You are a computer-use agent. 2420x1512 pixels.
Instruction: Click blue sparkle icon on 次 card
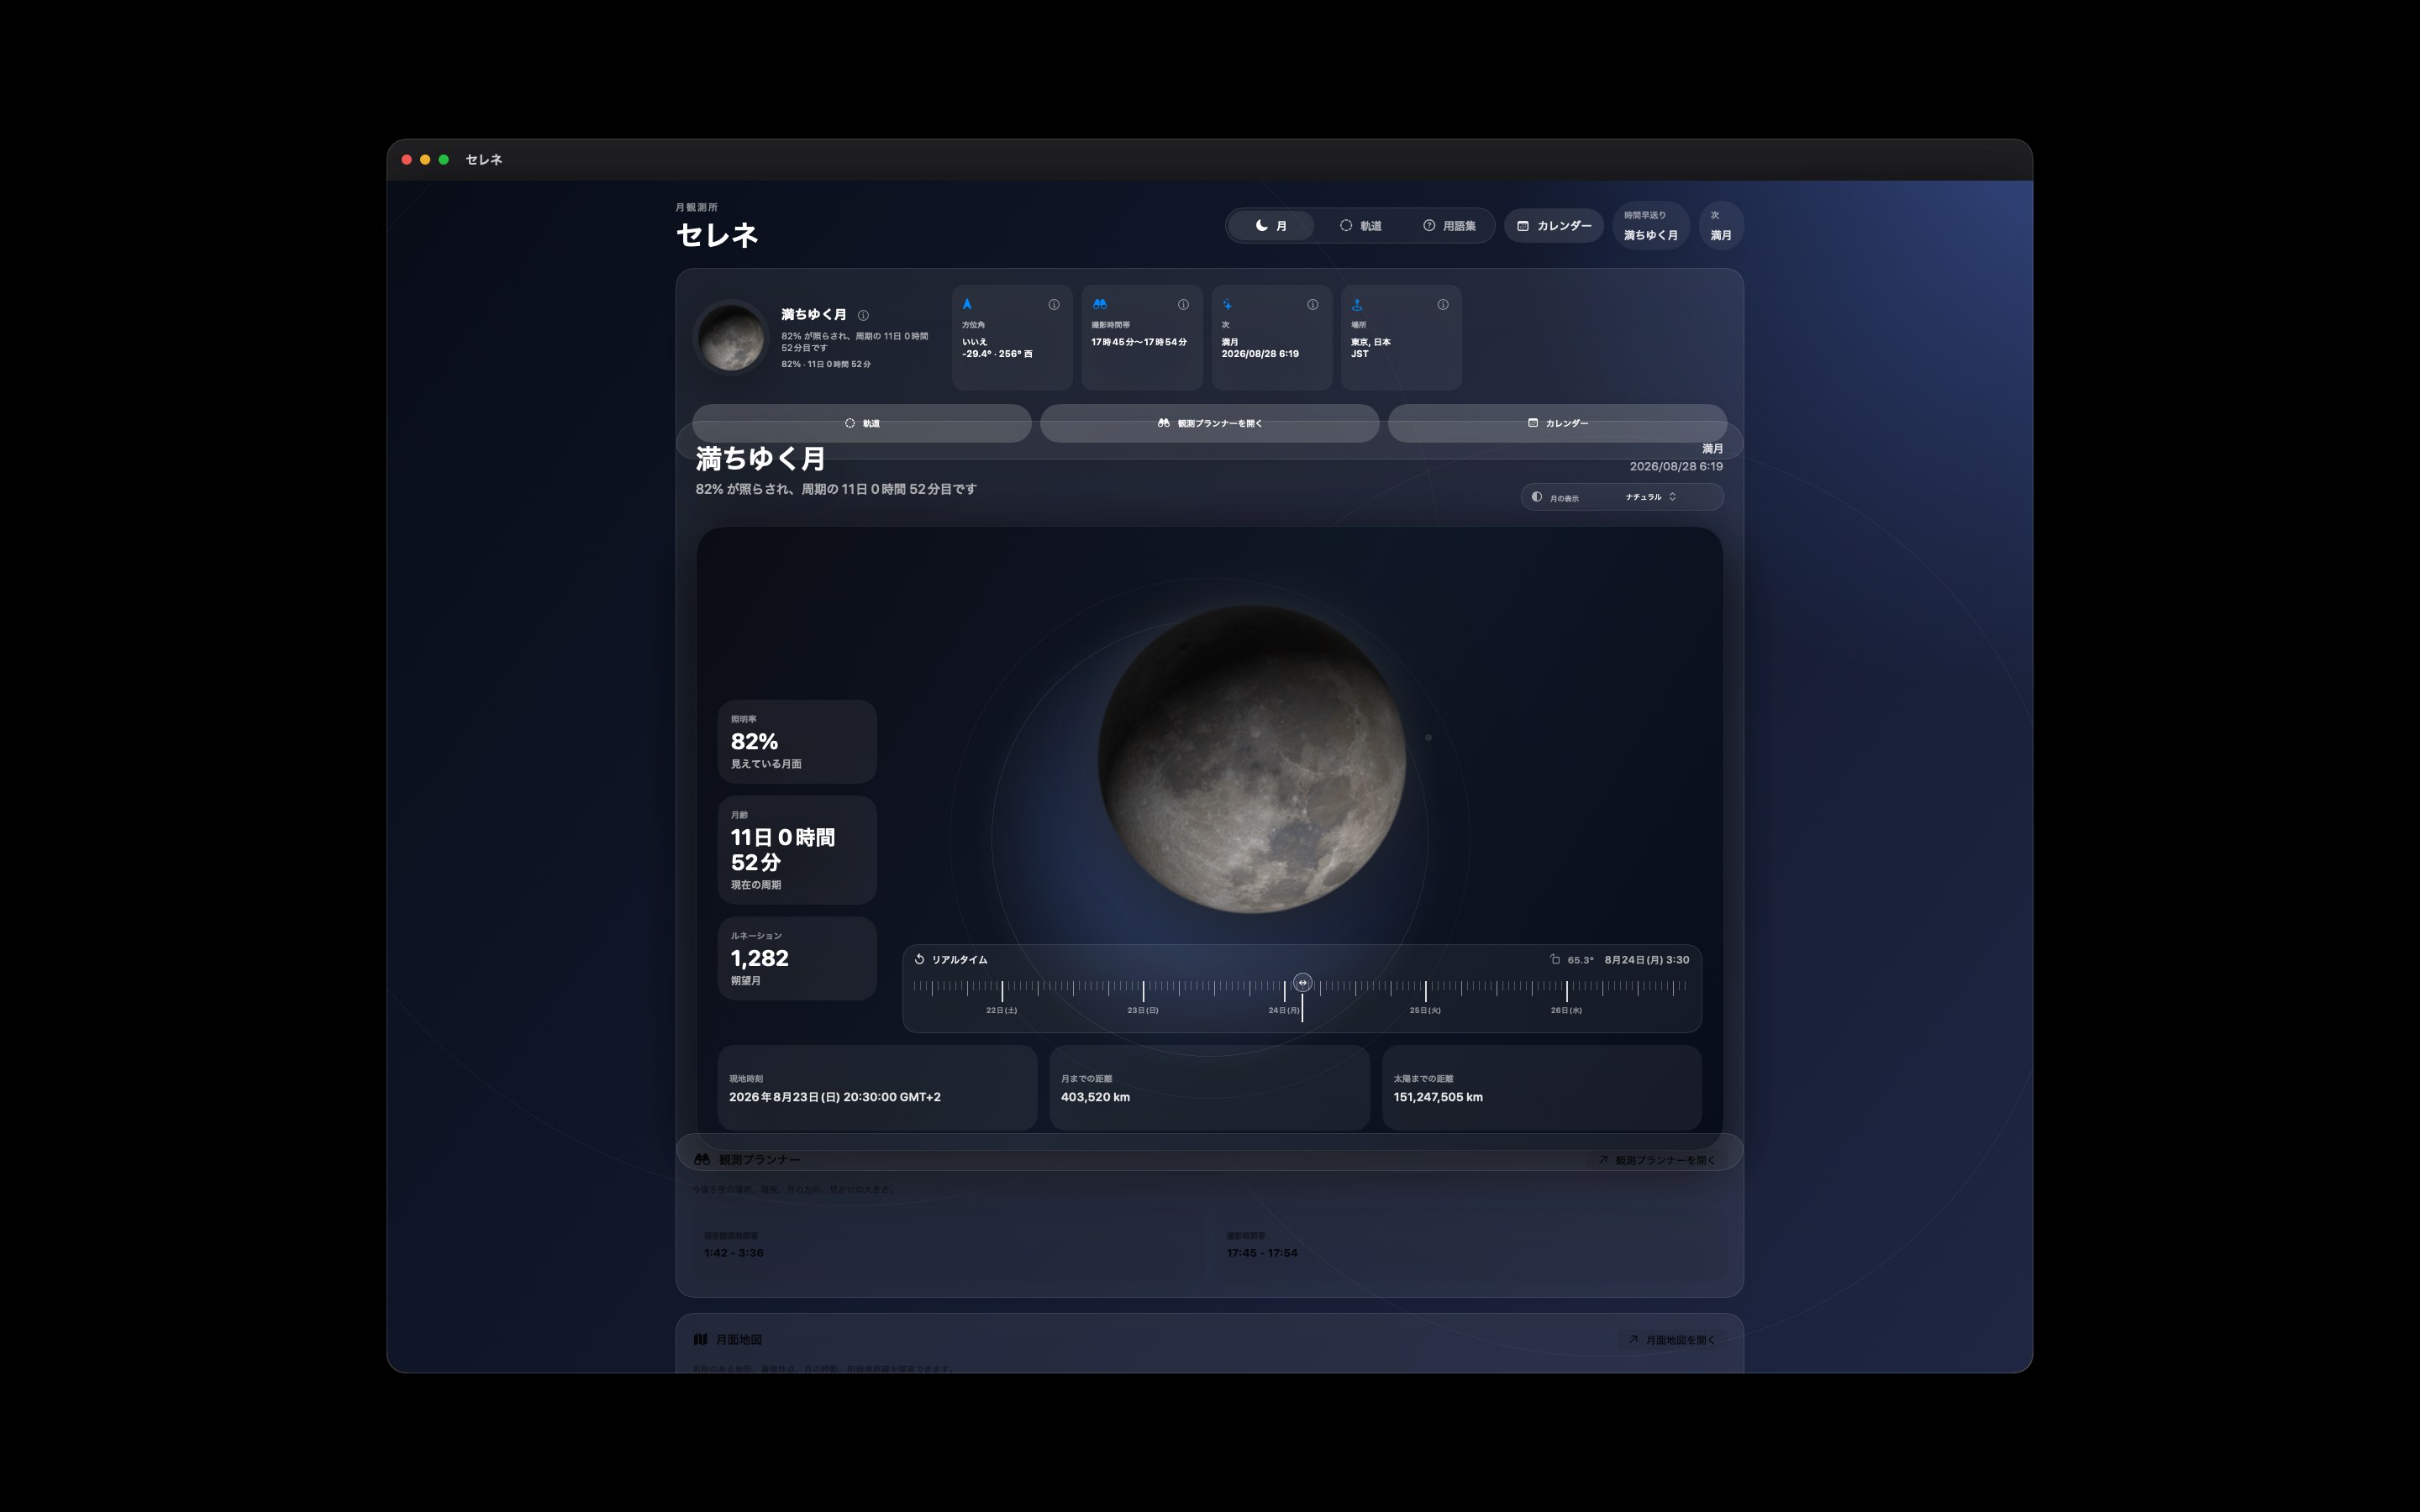1227,304
